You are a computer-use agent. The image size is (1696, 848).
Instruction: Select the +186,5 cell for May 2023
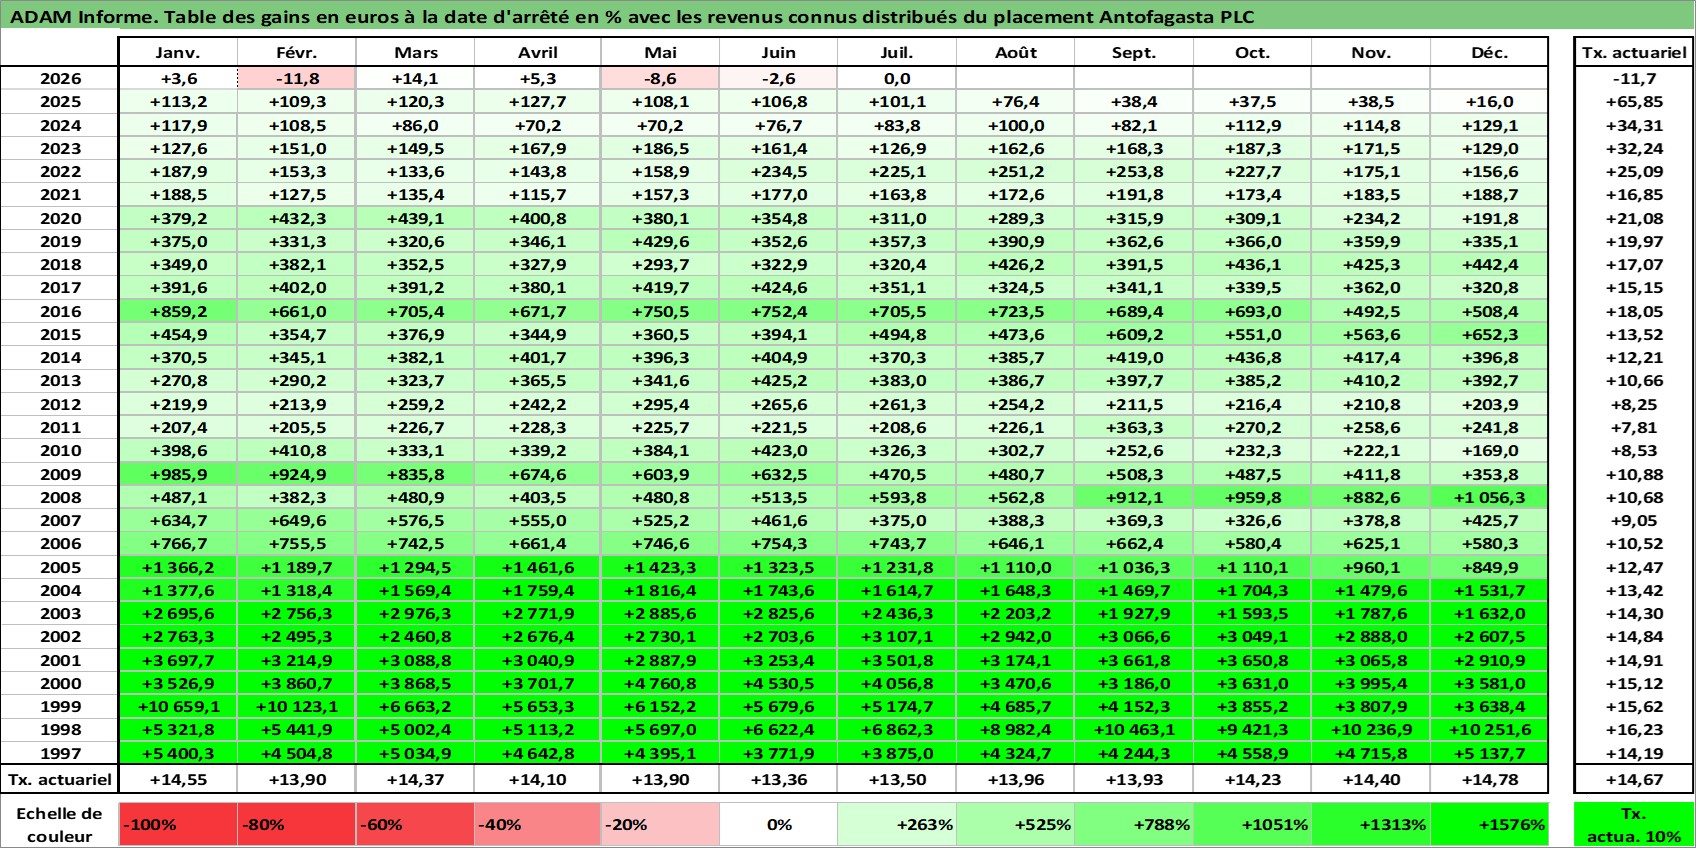click(x=660, y=148)
